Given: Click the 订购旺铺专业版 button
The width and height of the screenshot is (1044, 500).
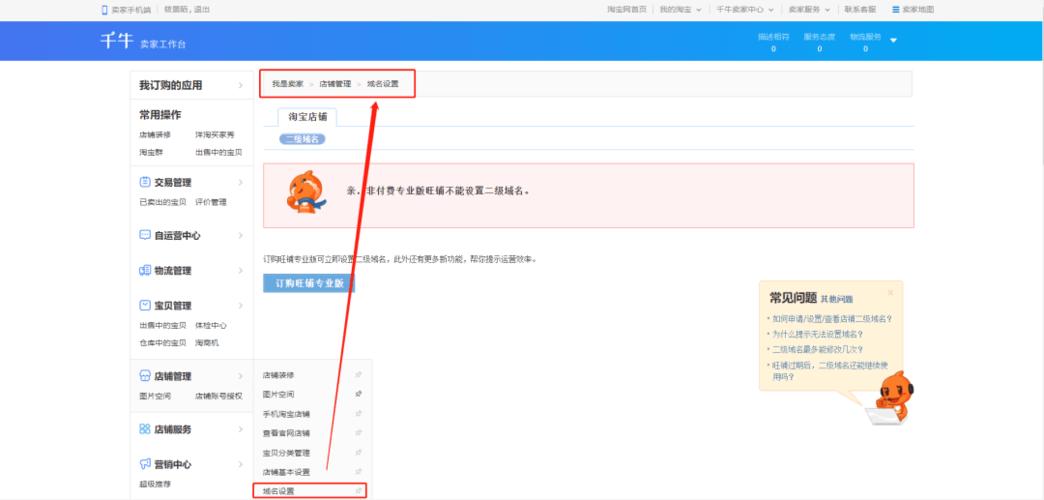Looking at the screenshot, I should click(309, 283).
